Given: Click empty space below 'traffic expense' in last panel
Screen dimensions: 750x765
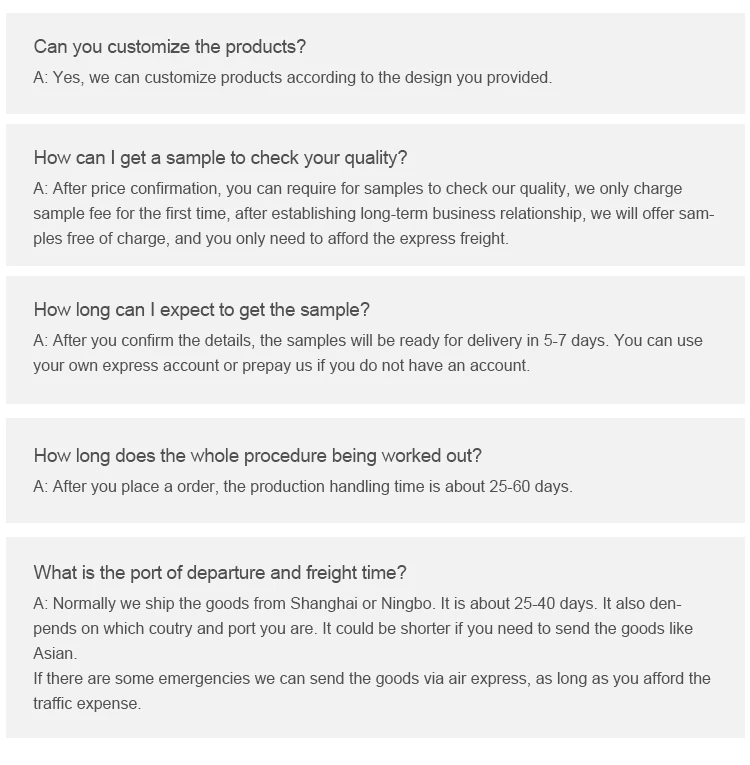Looking at the screenshot, I should 375,725.
